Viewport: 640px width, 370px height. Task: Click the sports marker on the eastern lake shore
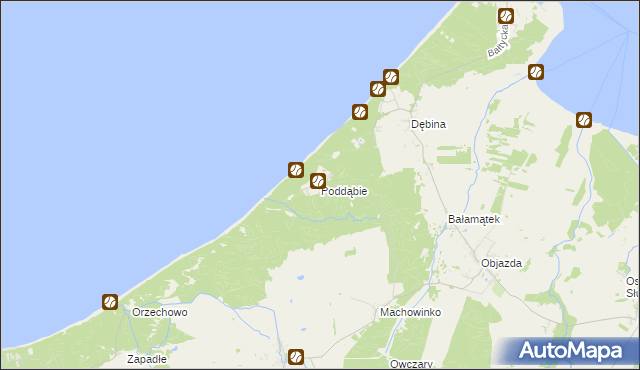(584, 120)
